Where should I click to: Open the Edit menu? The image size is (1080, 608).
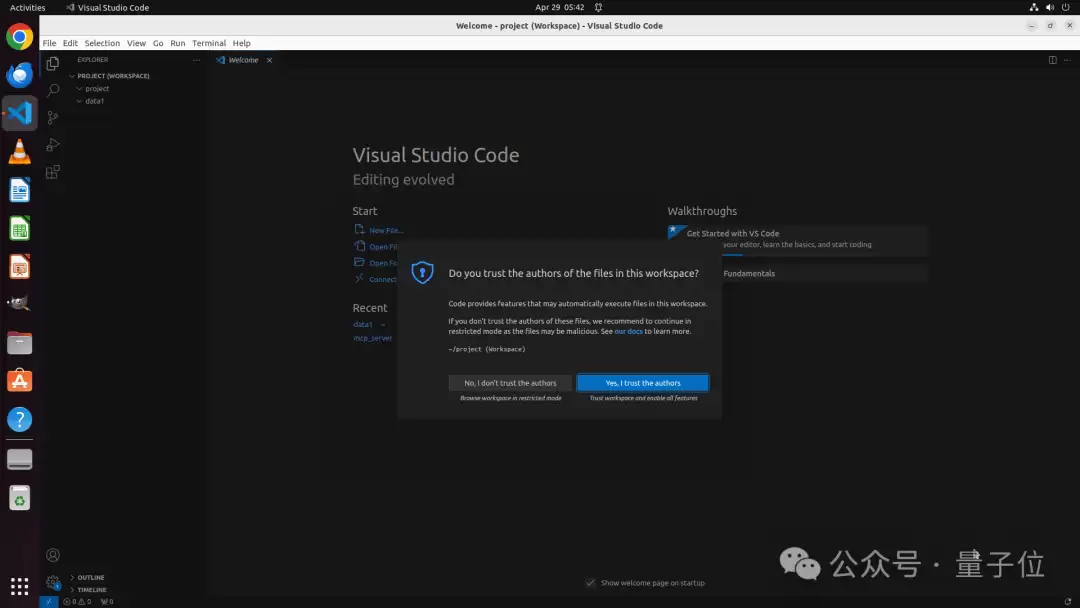click(x=70, y=43)
